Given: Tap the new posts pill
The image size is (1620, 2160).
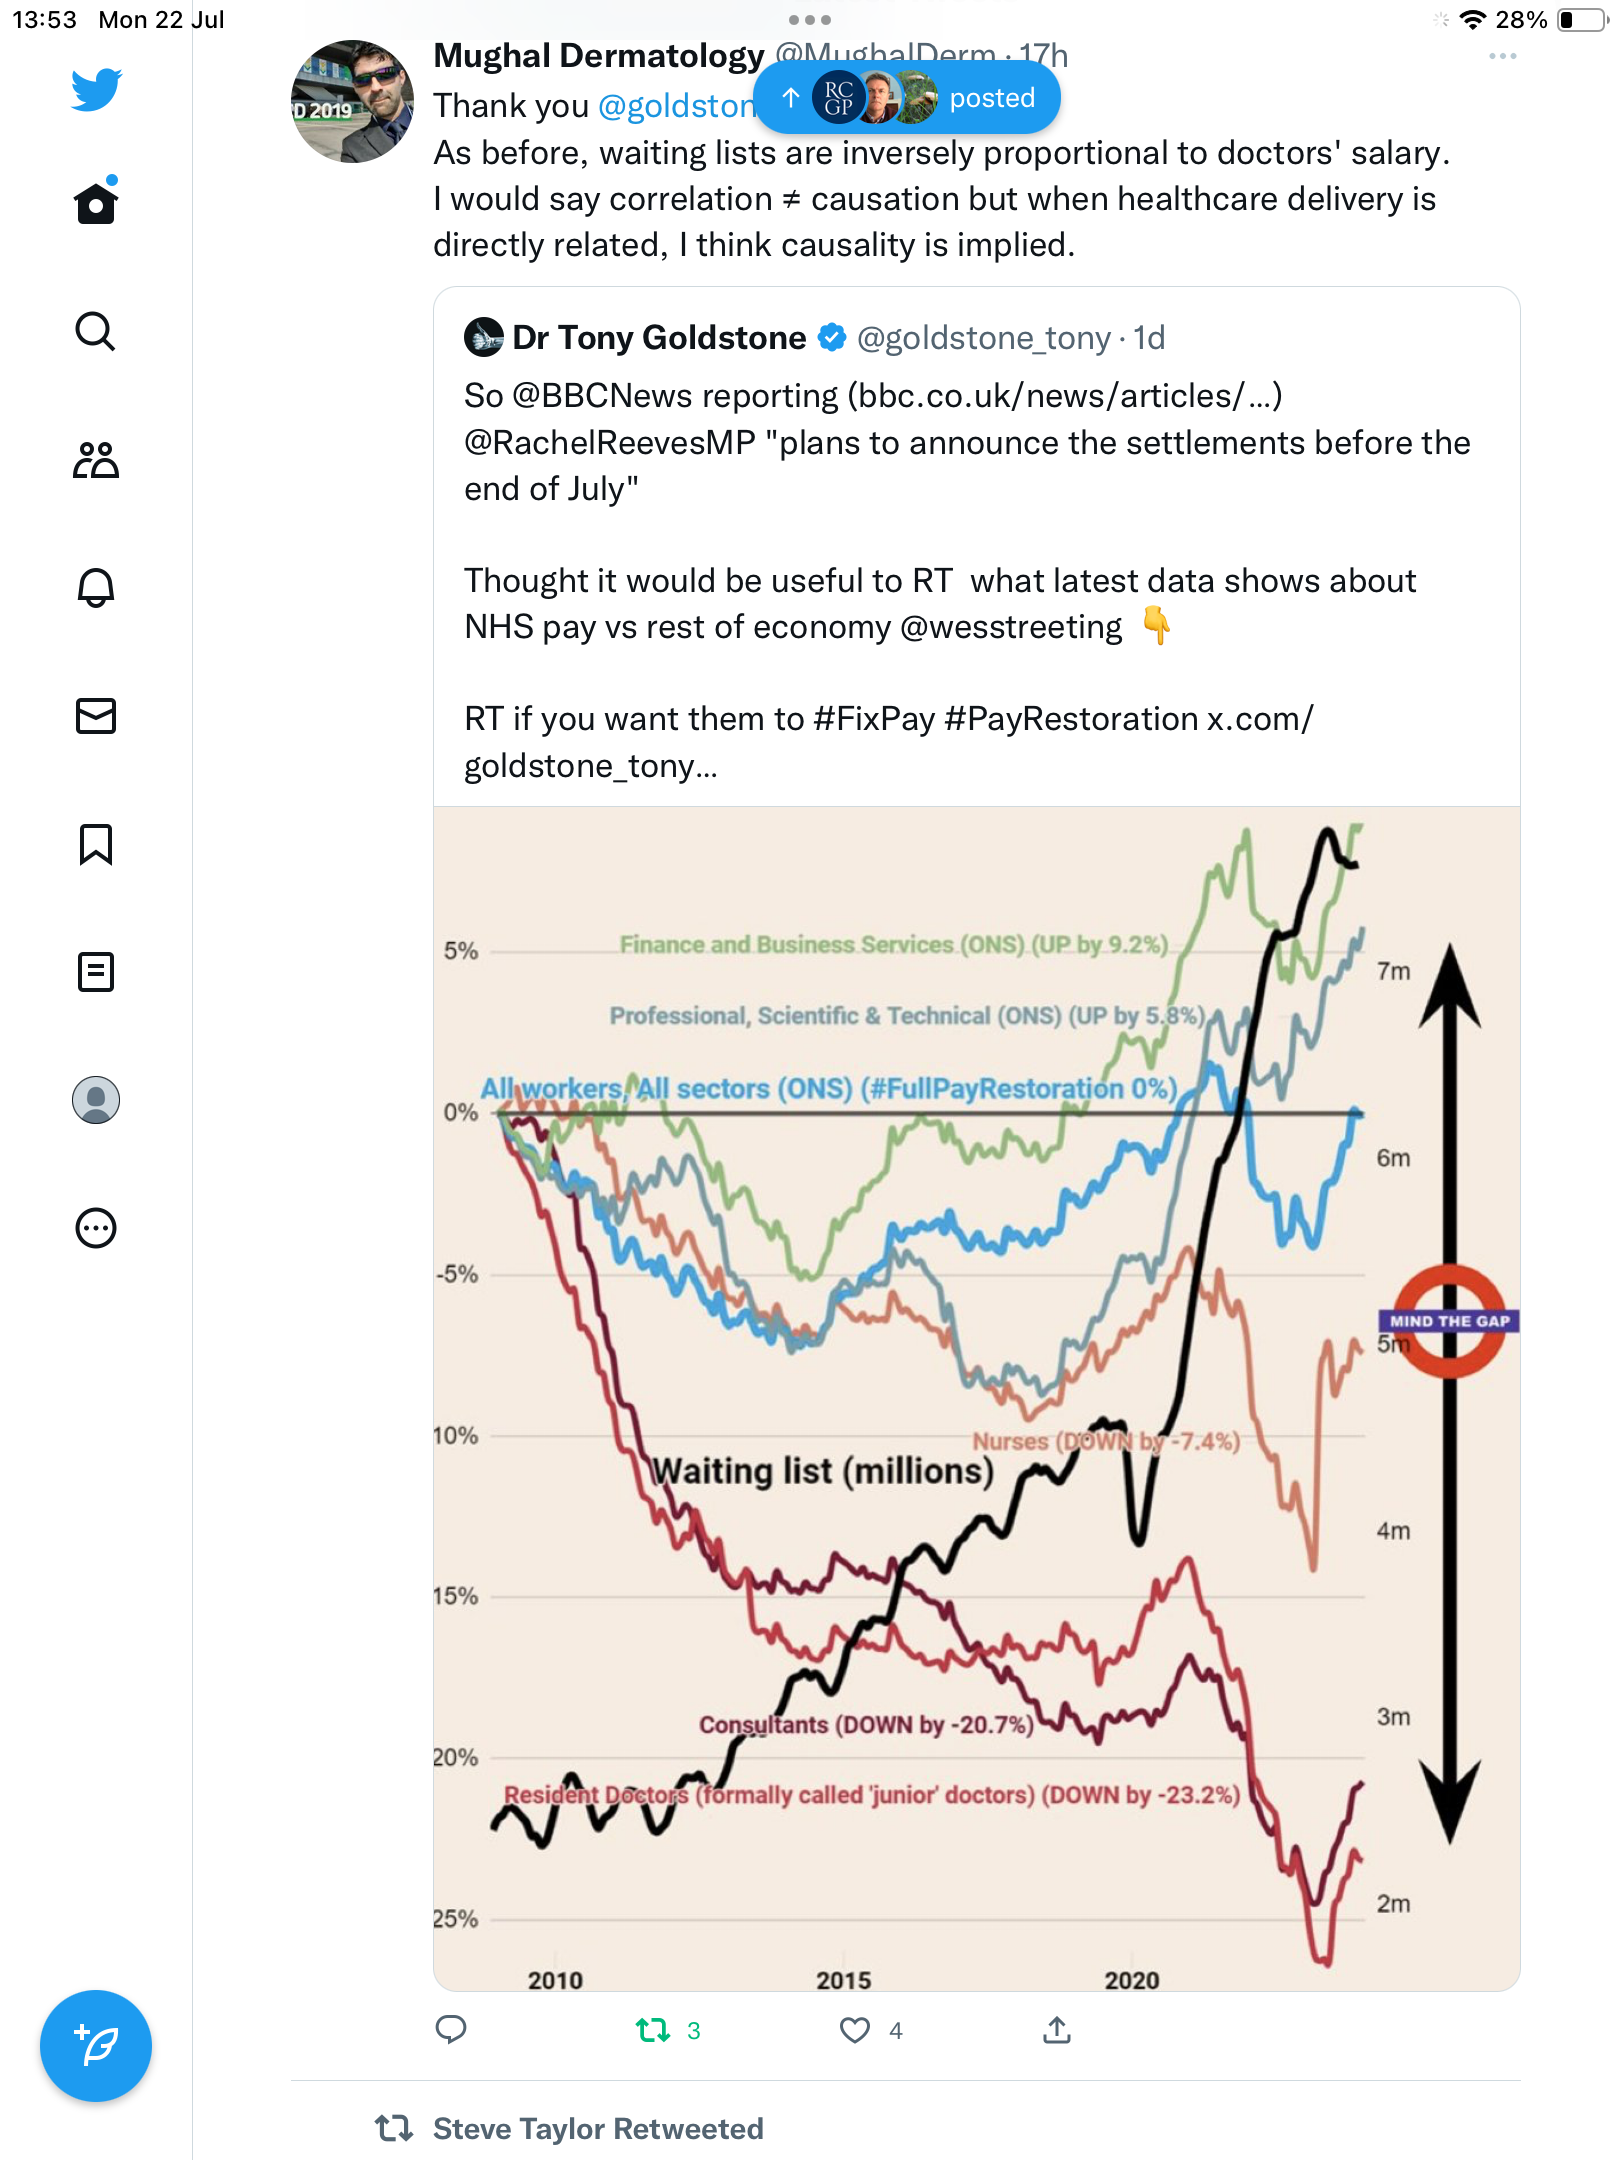Looking at the screenshot, I should (907, 98).
